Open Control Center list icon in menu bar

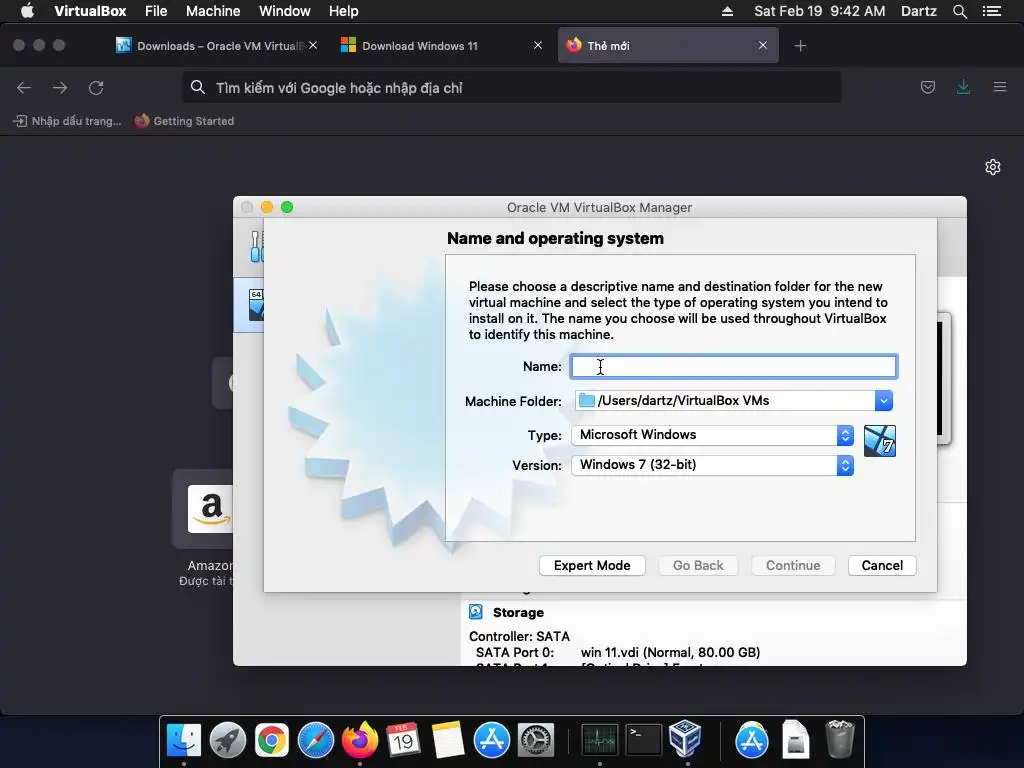[991, 11]
